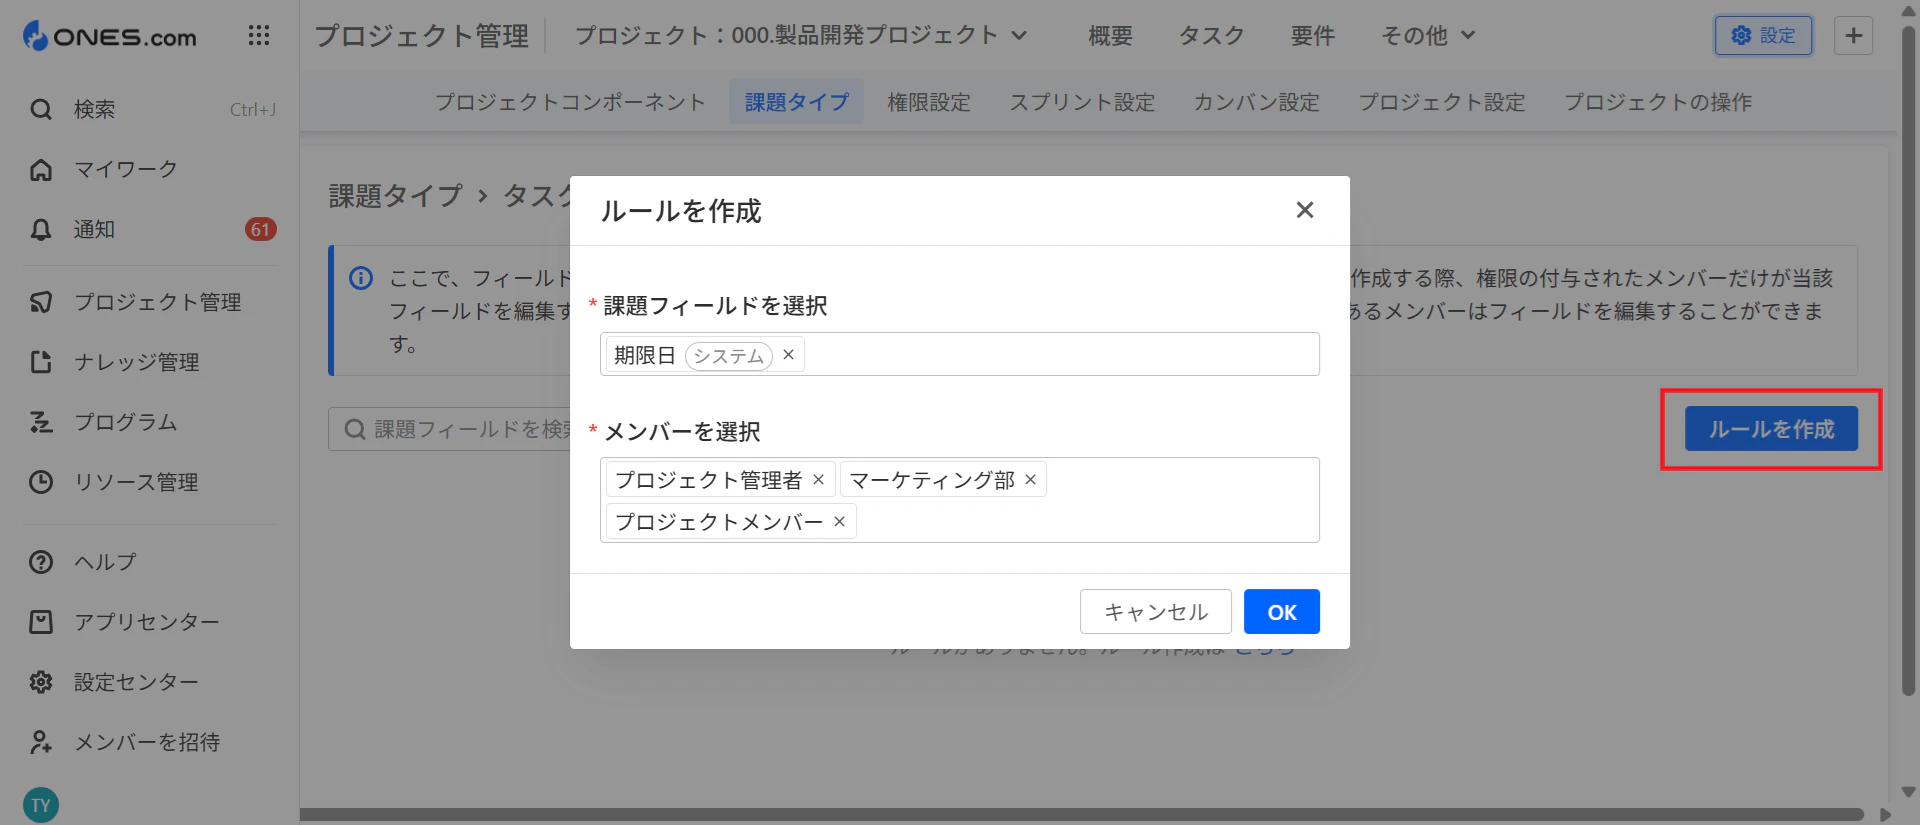The width and height of the screenshot is (1920, 825).
Task: Click the ONES.com logo
Action: click(x=110, y=36)
